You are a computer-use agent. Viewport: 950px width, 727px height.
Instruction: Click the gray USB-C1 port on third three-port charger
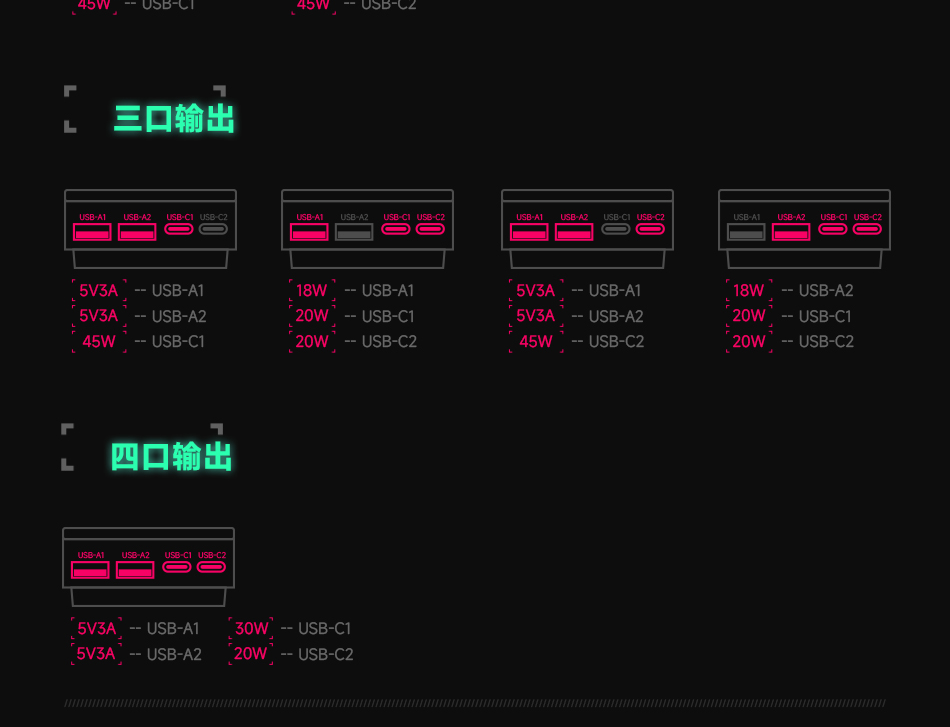click(617, 229)
